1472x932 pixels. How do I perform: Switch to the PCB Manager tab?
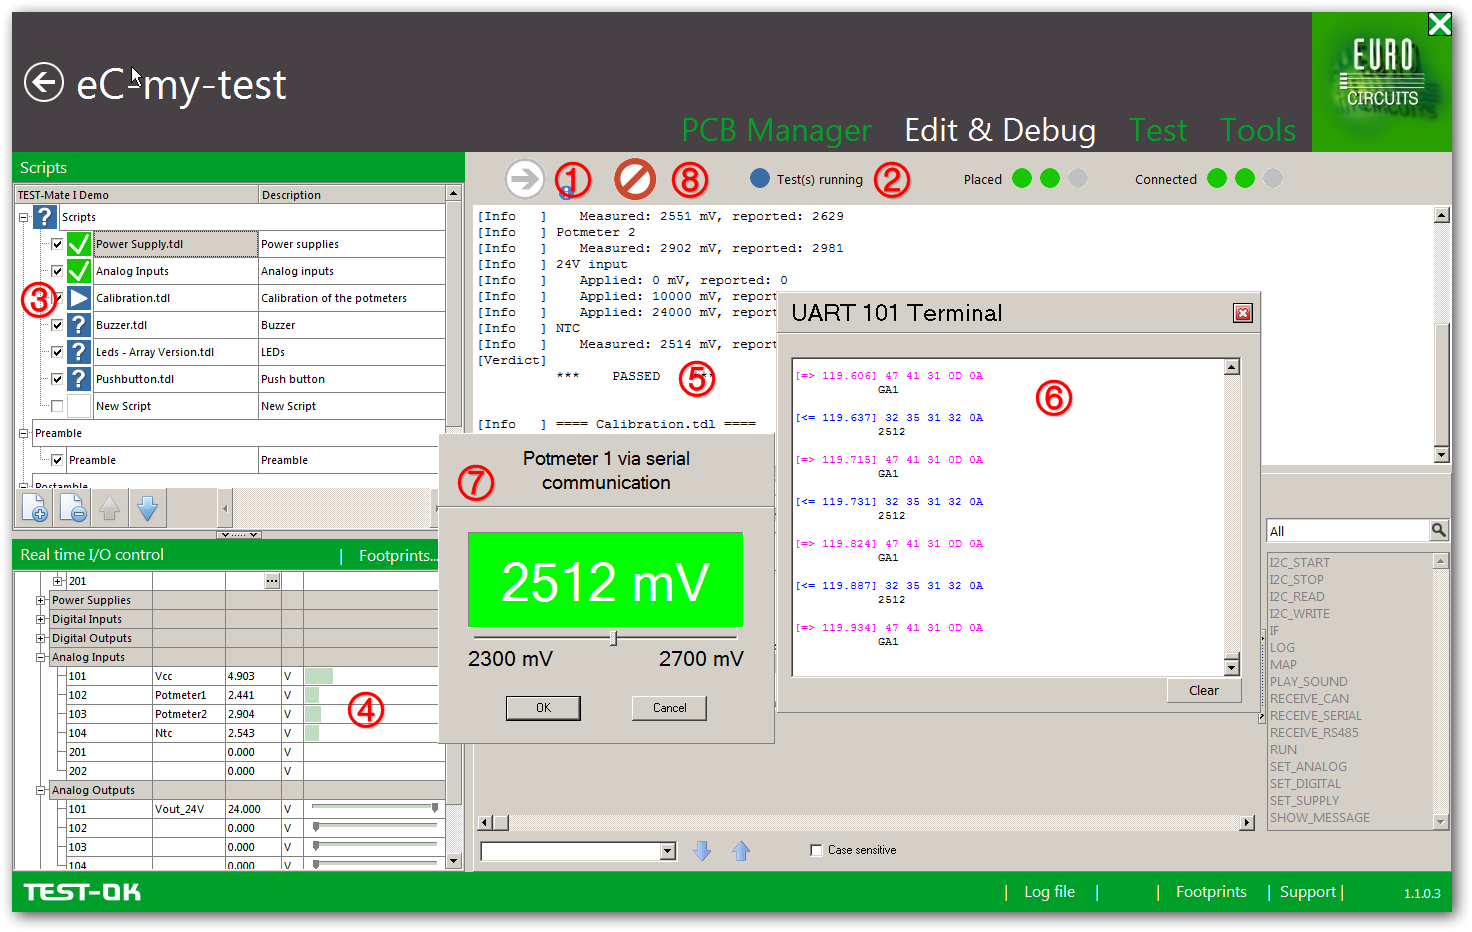click(776, 130)
